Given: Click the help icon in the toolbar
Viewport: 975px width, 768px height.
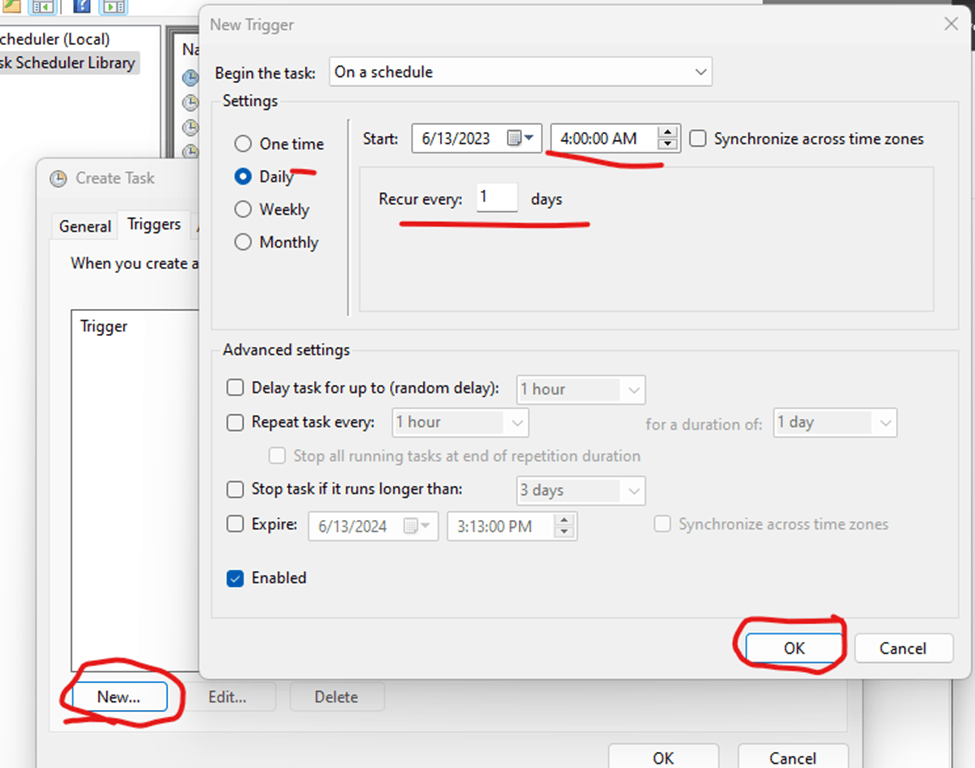Looking at the screenshot, I should coord(80,7).
